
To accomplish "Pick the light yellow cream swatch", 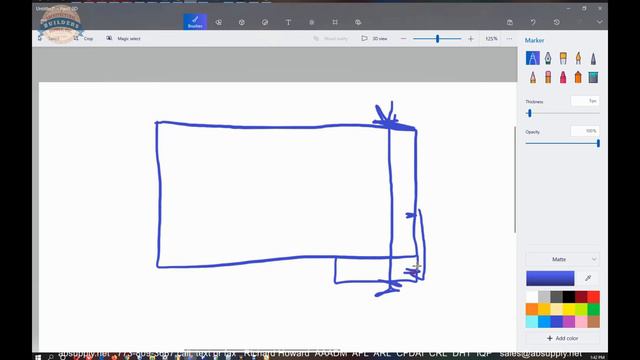I will coord(556,309).
